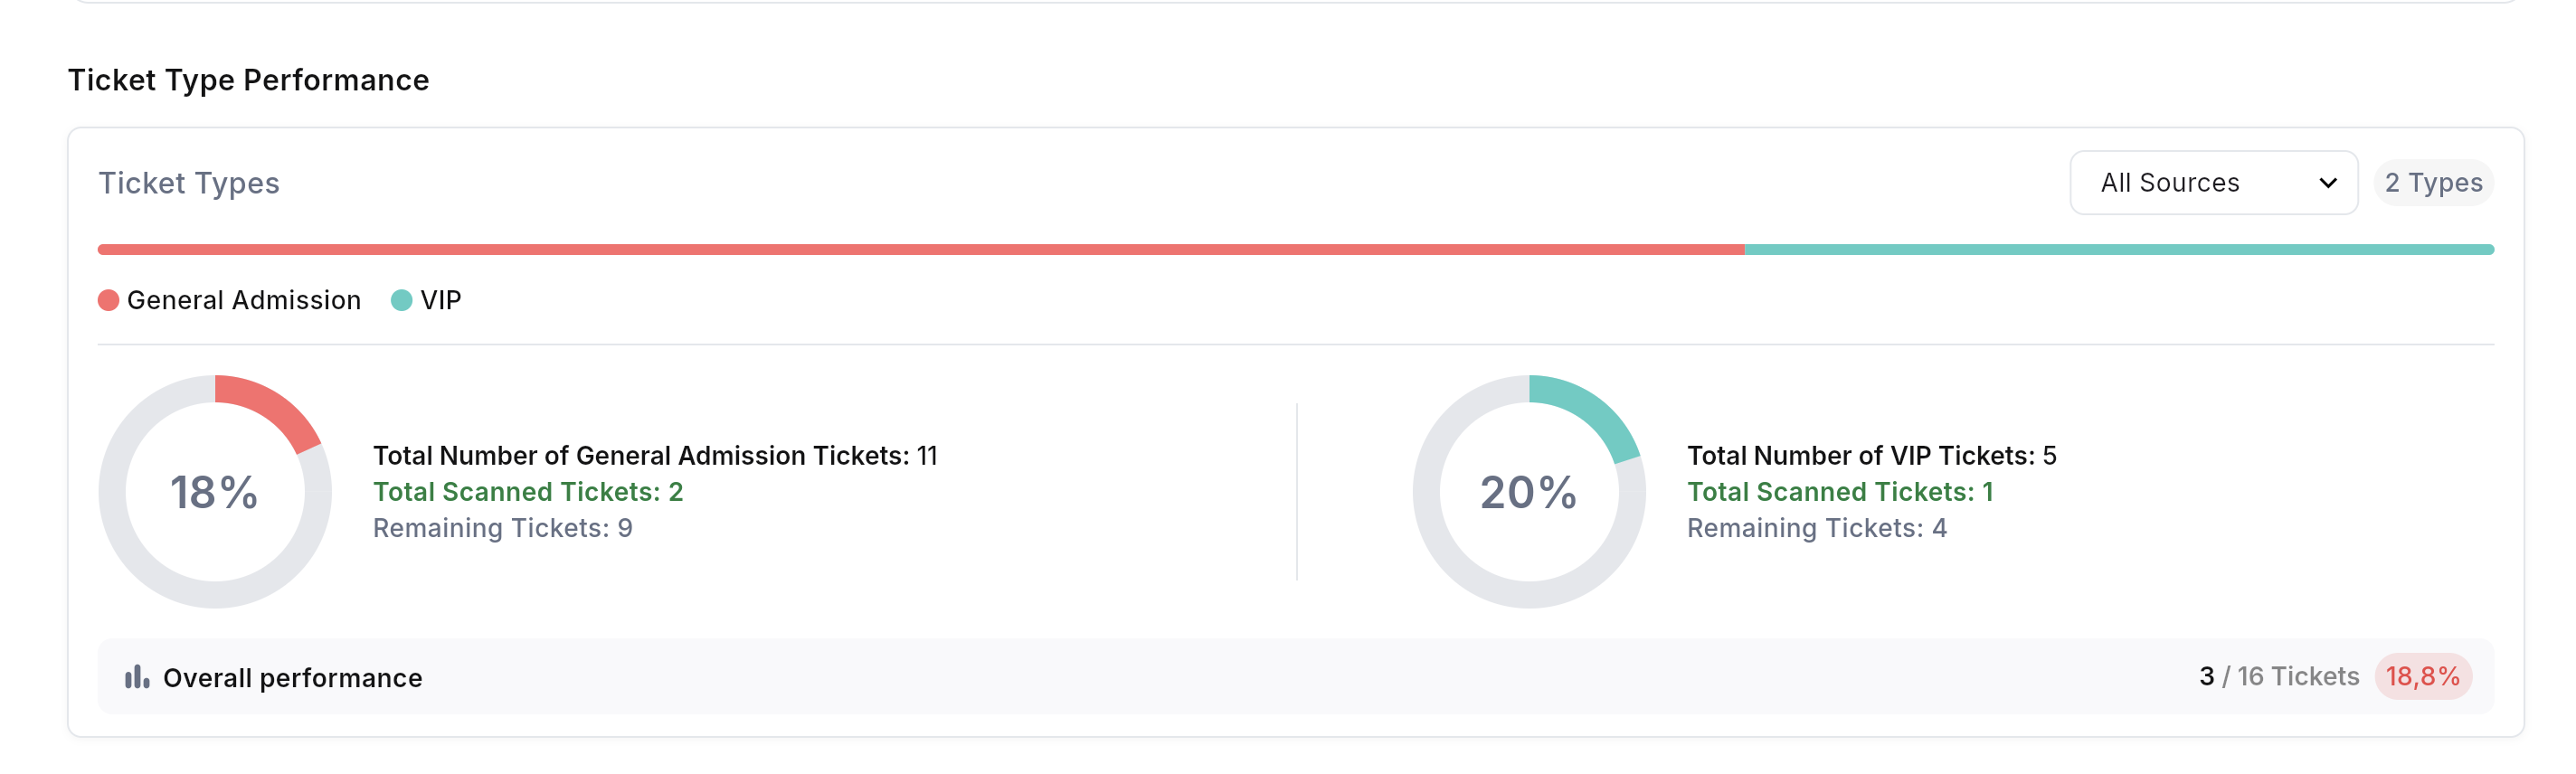Click the red General Admission legend dot
Image resolution: width=2576 pixels, height=774 pixels.
coord(107,298)
